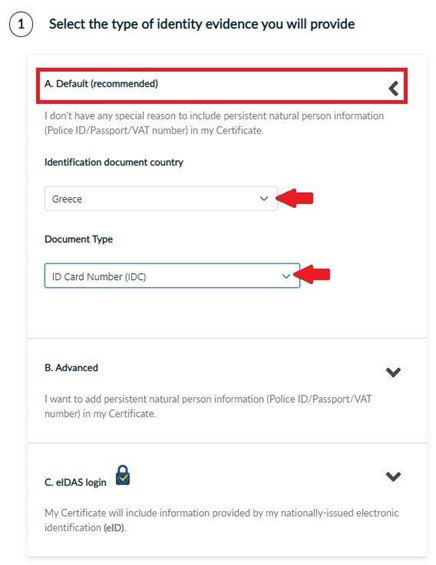This screenshot has height=565, width=436.
Task: Expand the B. Advanced section chevron
Action: (x=393, y=372)
